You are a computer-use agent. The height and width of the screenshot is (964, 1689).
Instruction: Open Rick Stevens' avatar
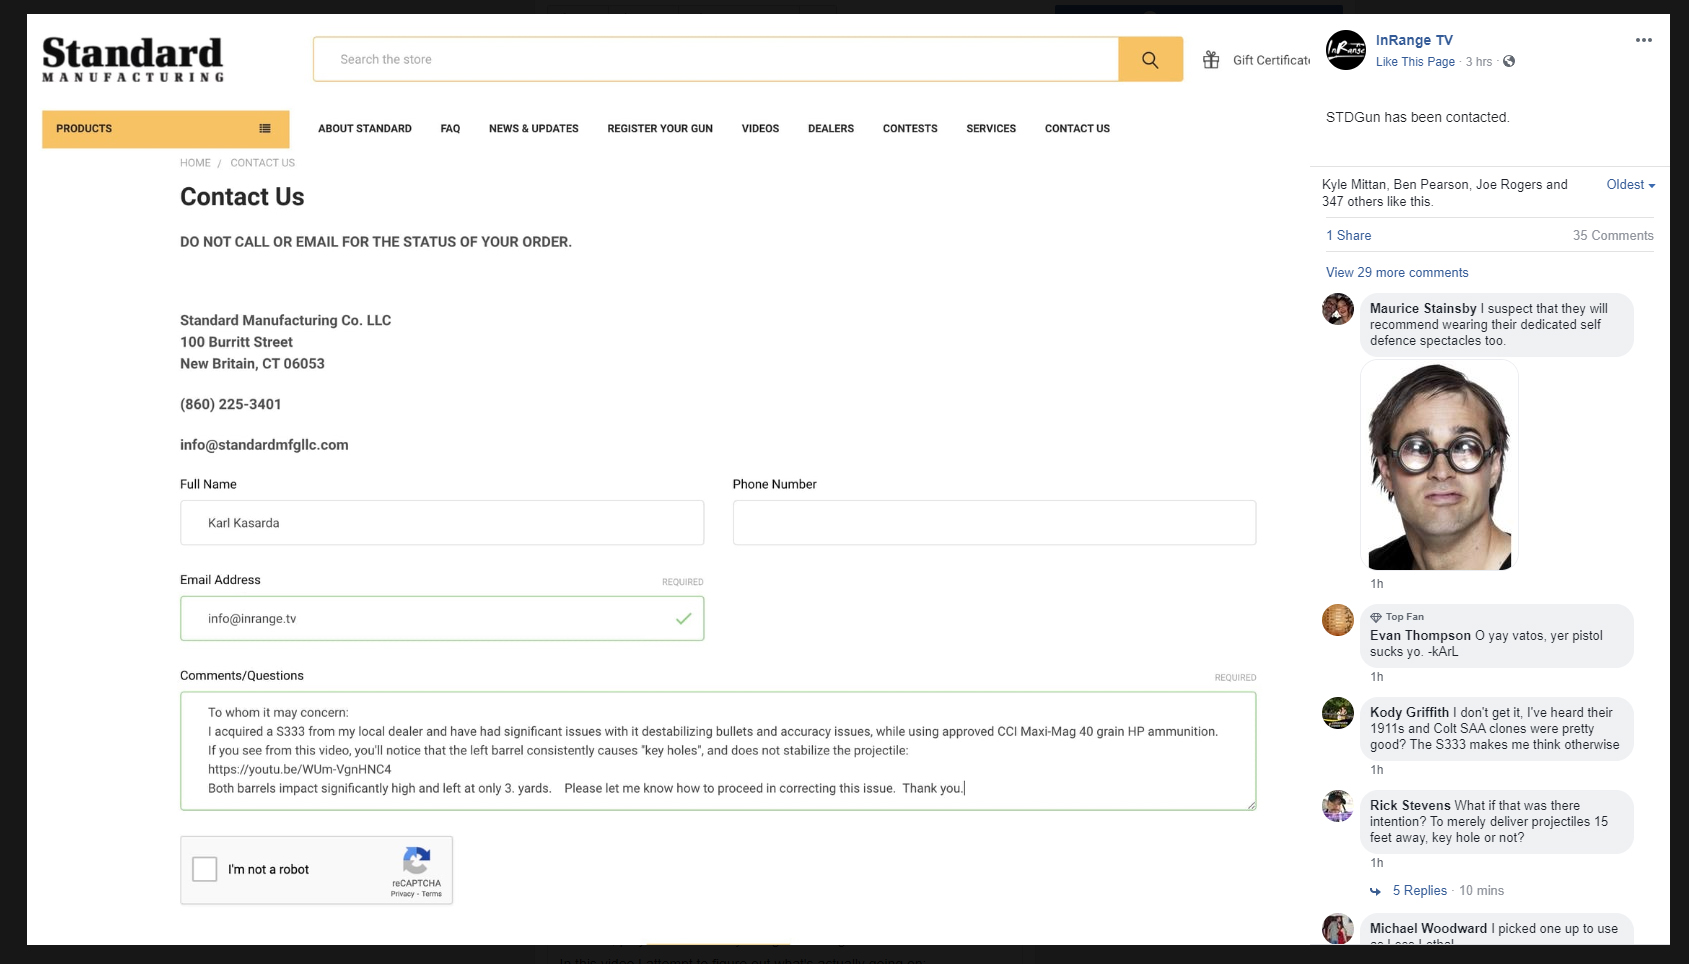click(x=1338, y=806)
